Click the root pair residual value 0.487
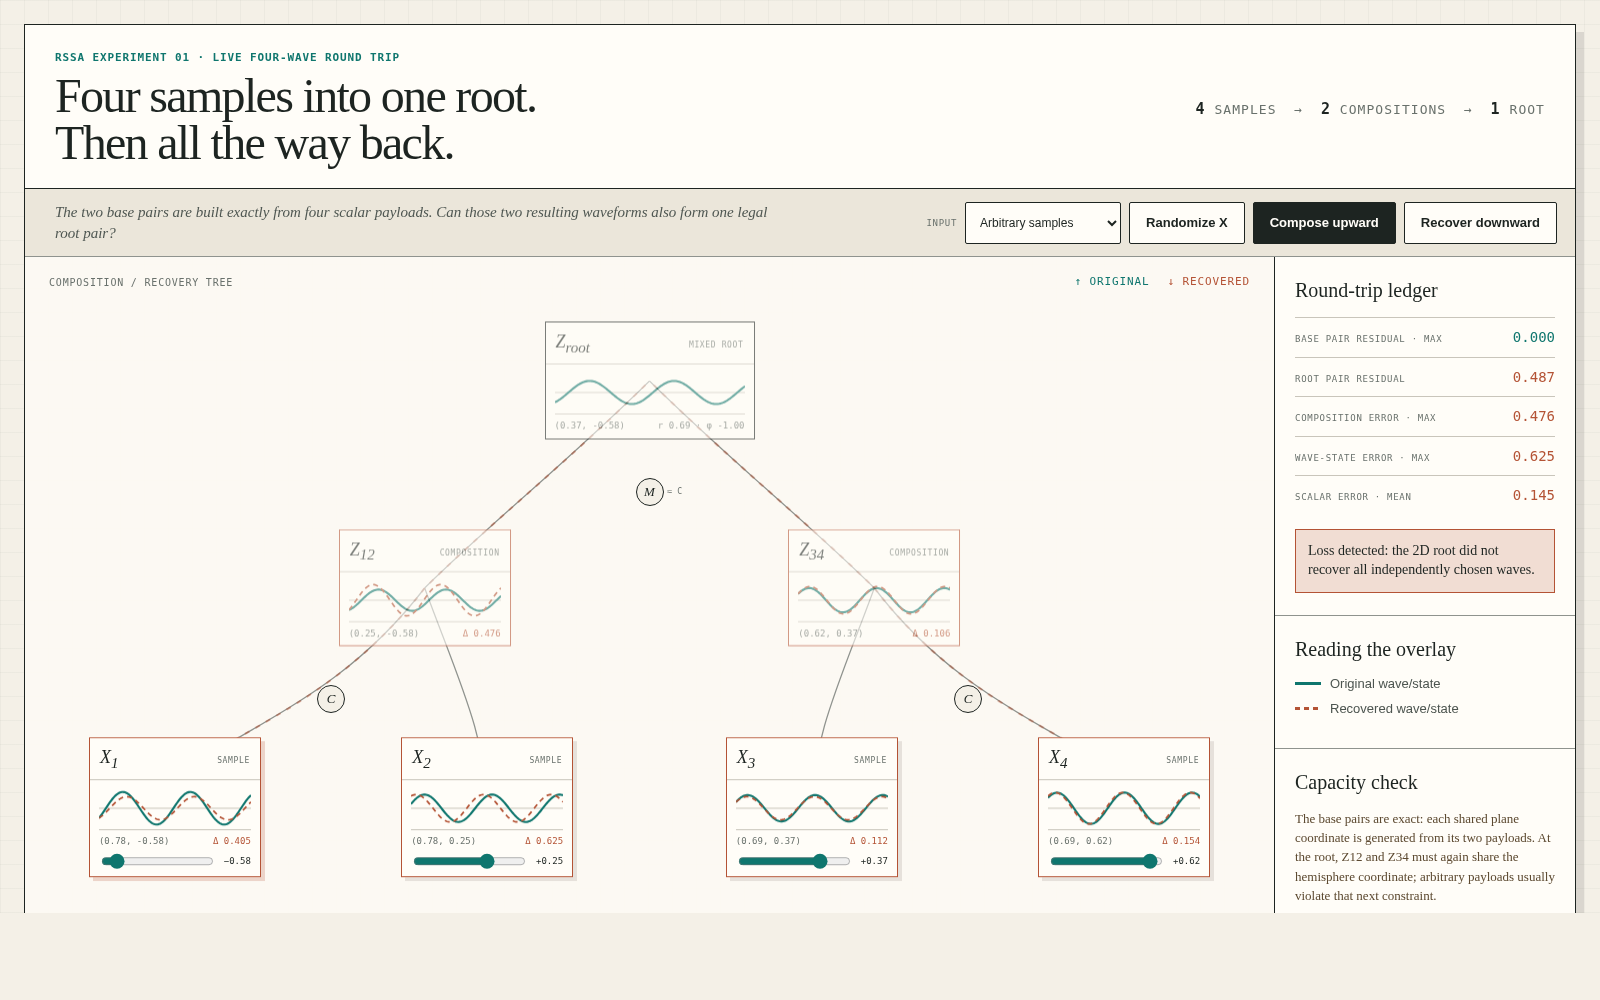The image size is (1600, 1000). [x=1533, y=378]
